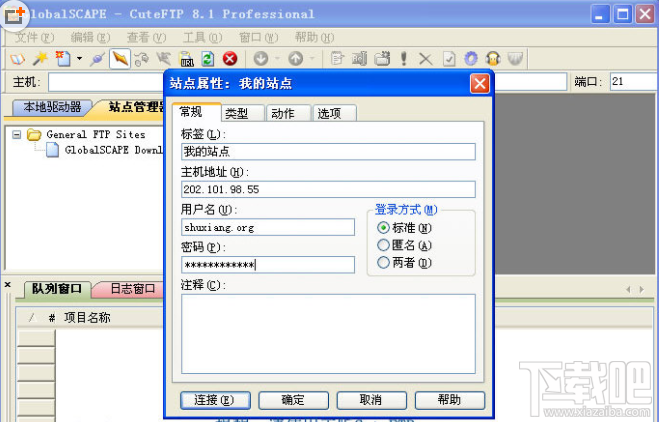659x422 pixels.
Task: Click the host address field 202.101.98.55
Action: (329, 189)
